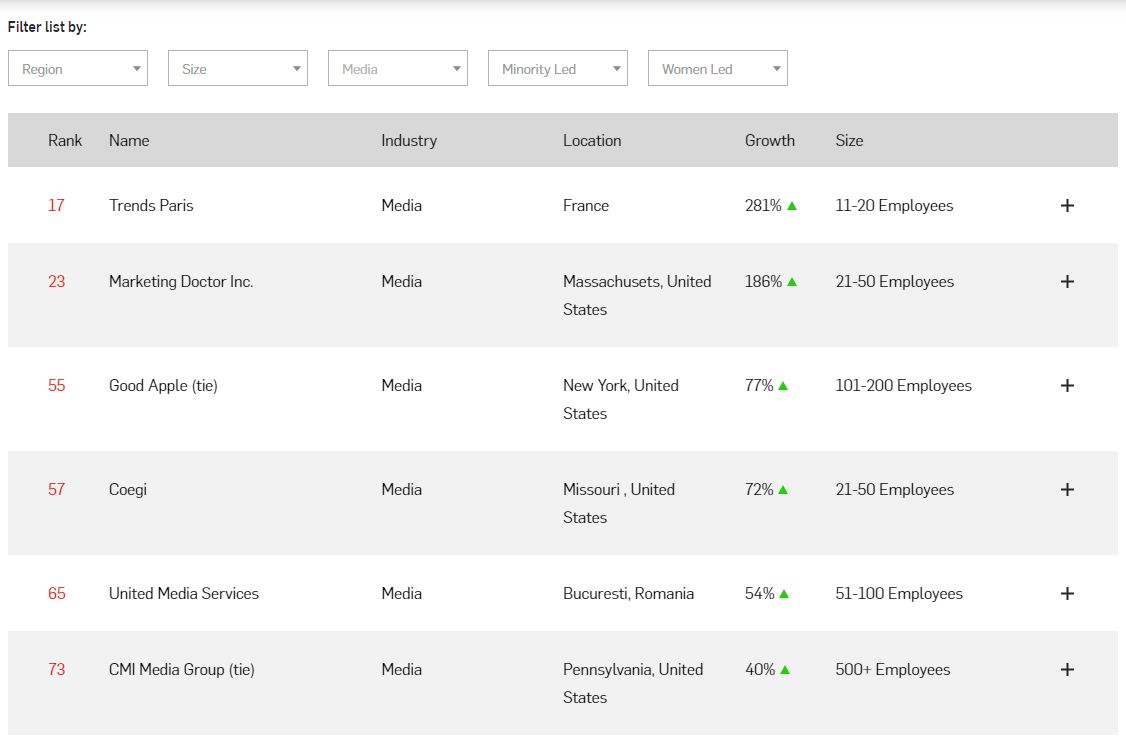Click the 77% growth value
Viewport: 1126px width, 741px height.
(x=759, y=386)
